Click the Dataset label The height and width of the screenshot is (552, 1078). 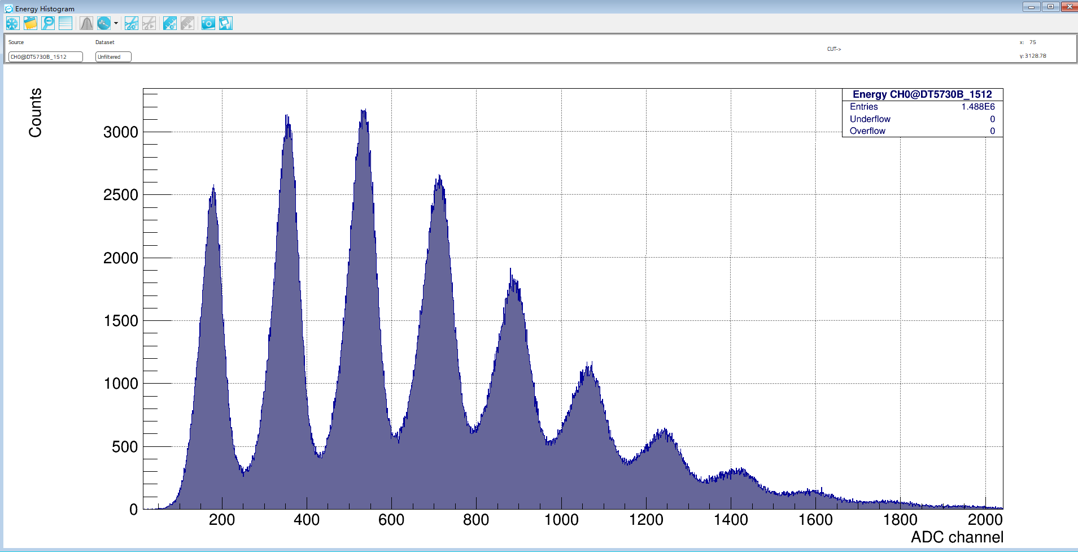[104, 43]
